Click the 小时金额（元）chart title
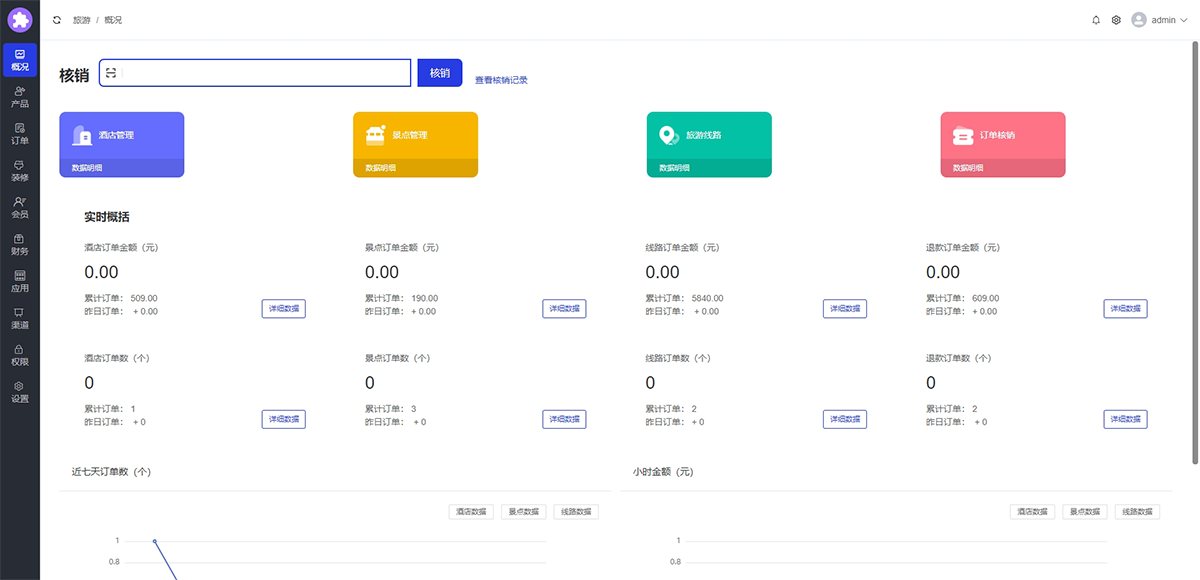 coord(663,471)
